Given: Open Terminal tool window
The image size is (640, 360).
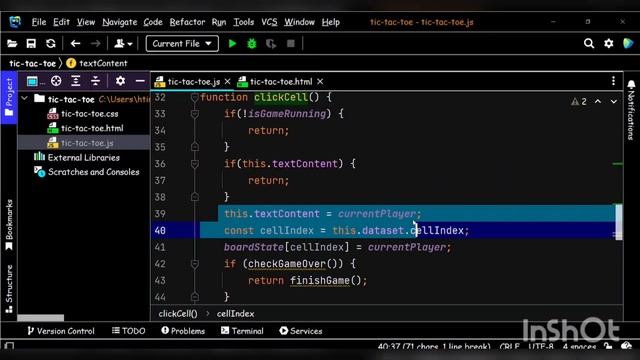Looking at the screenshot, I should pos(242,331).
